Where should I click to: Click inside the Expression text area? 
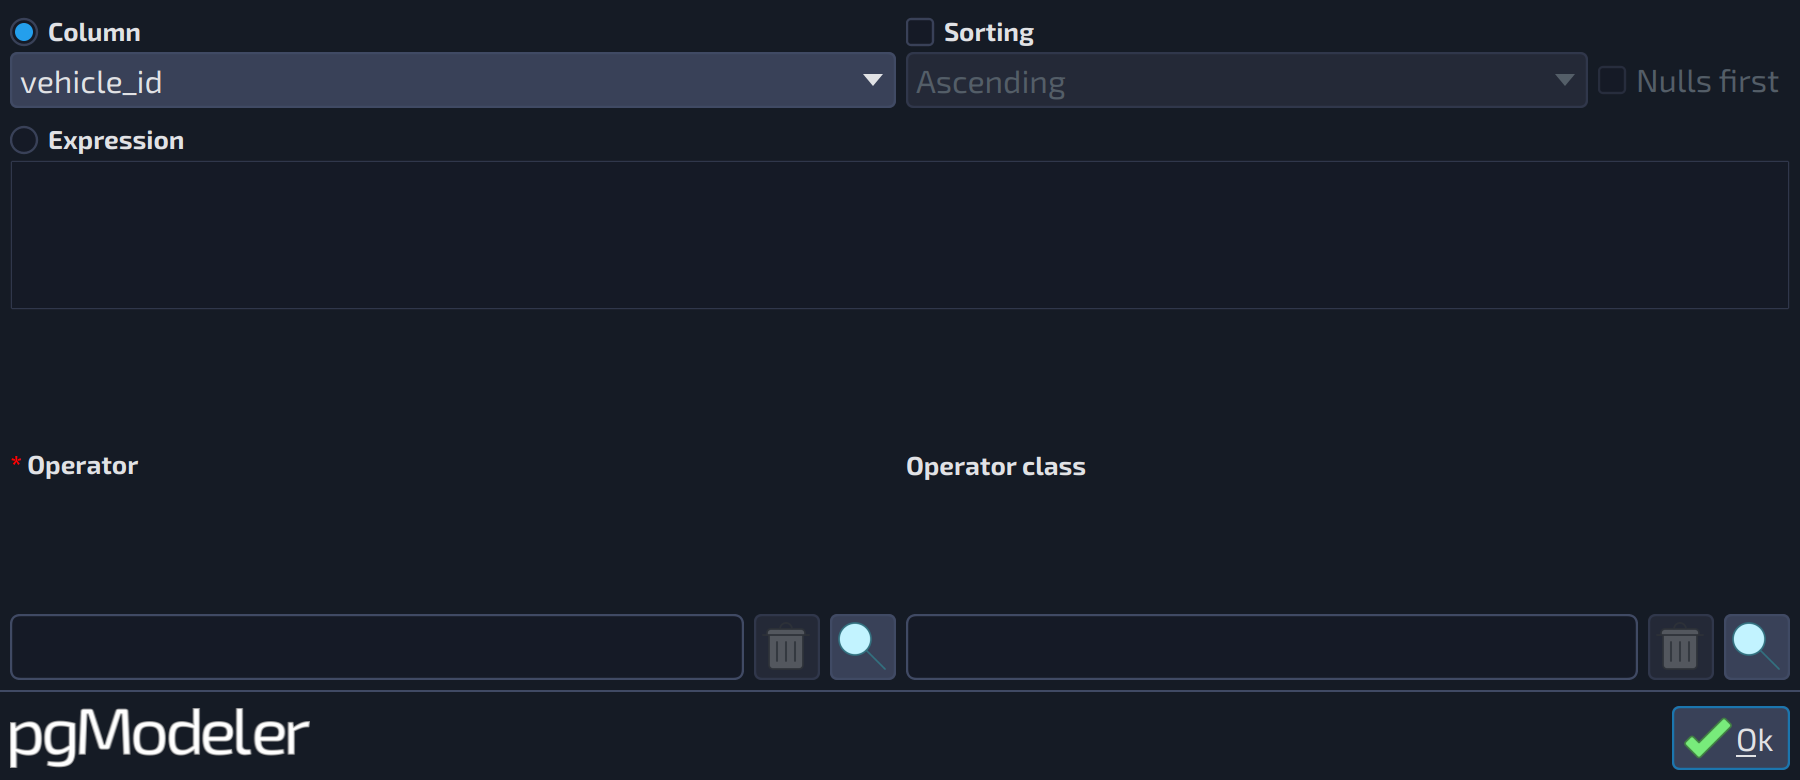(899, 235)
